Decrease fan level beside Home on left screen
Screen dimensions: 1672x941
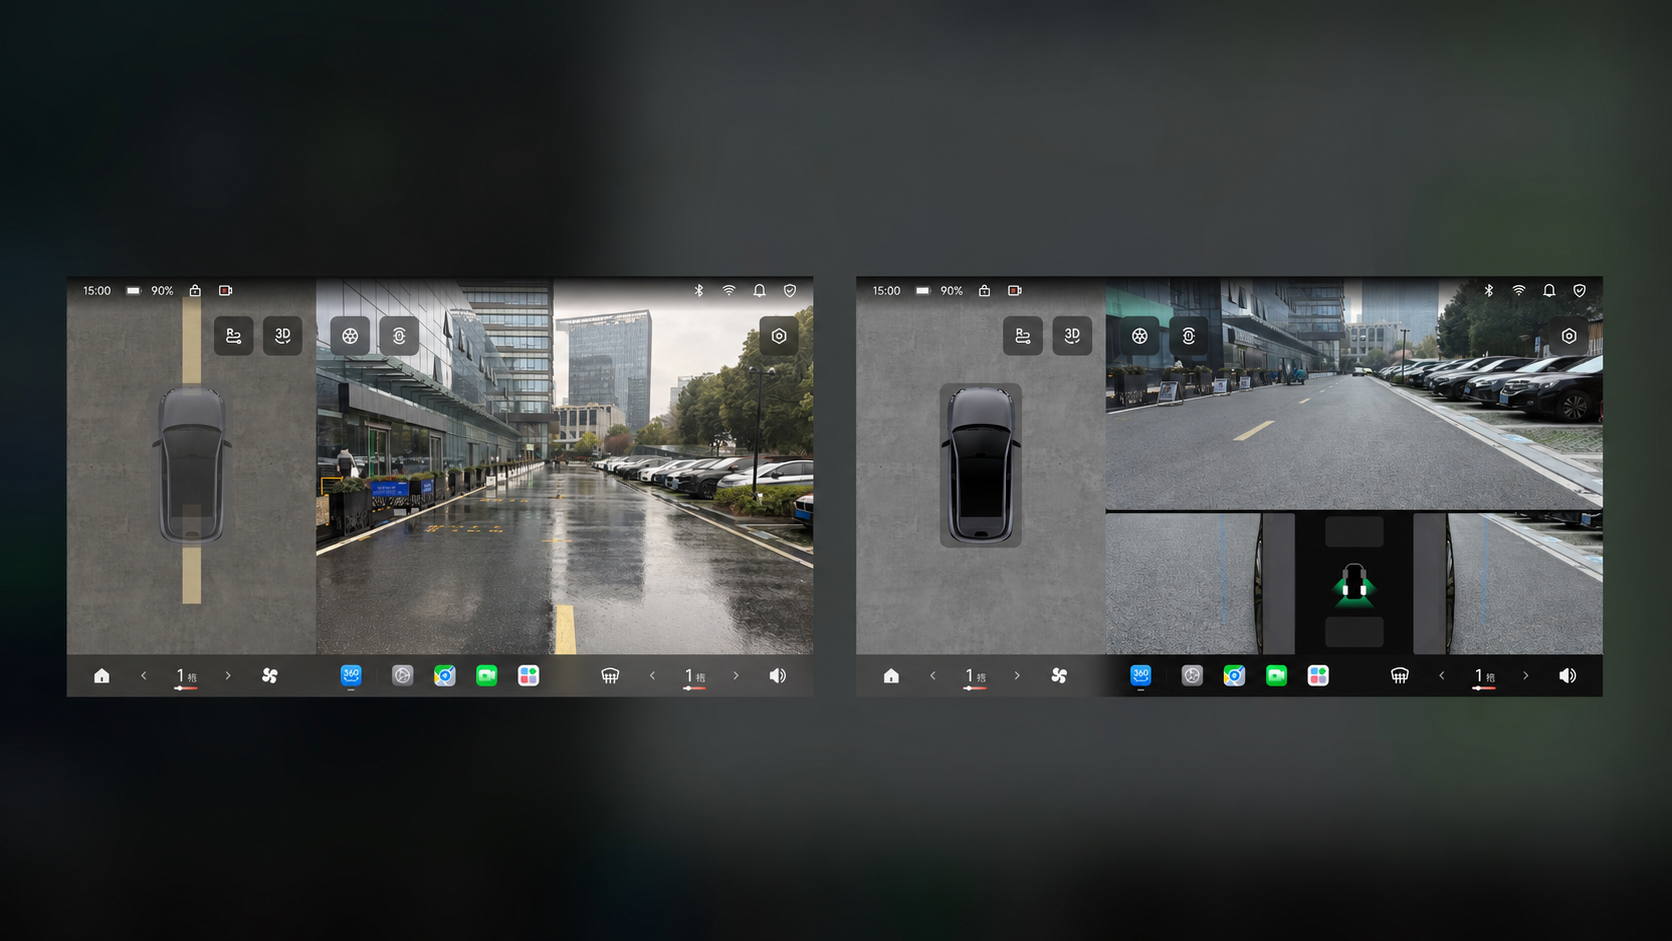point(144,676)
